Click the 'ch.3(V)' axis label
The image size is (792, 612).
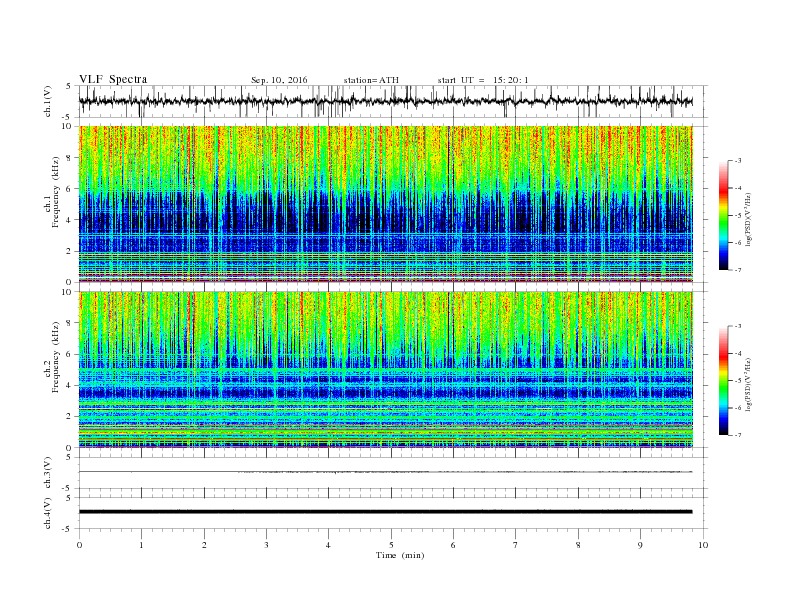[48, 473]
